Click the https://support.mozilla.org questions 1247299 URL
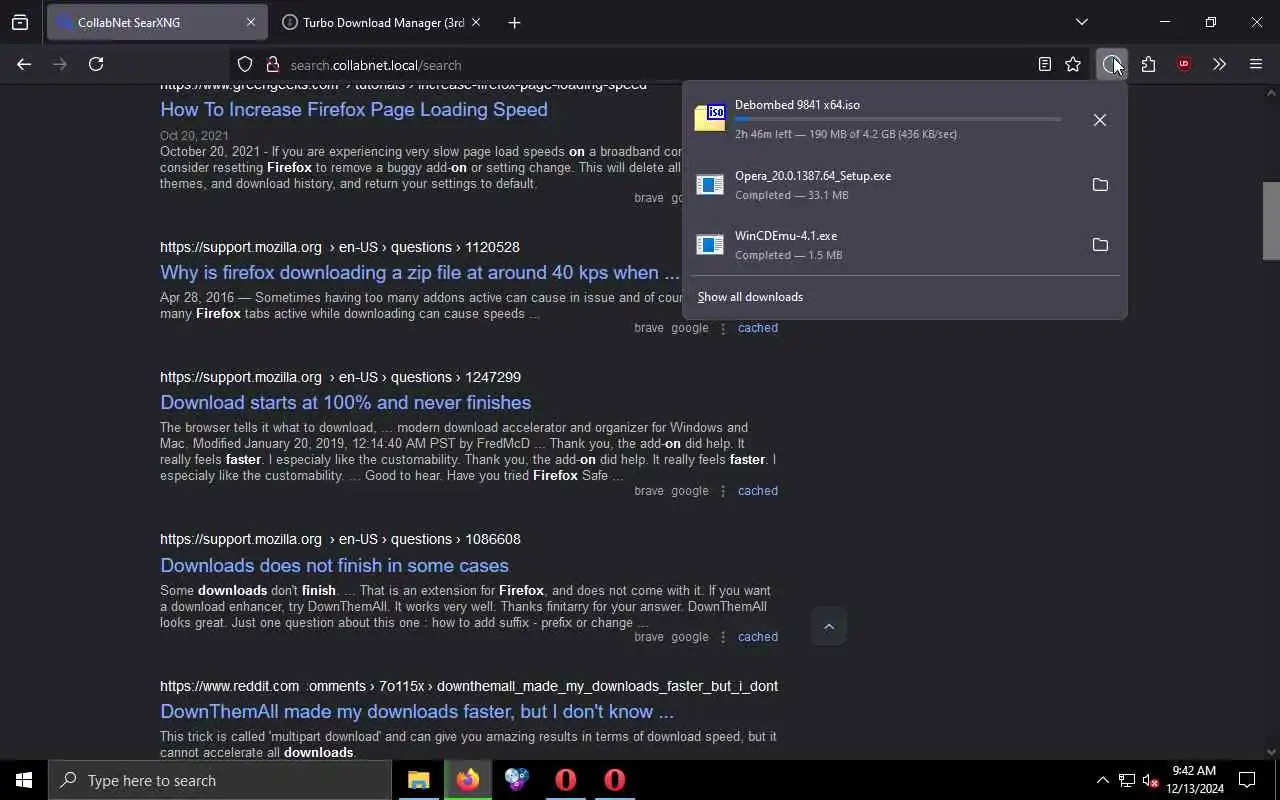Screen dimensions: 1280x800 point(340,377)
